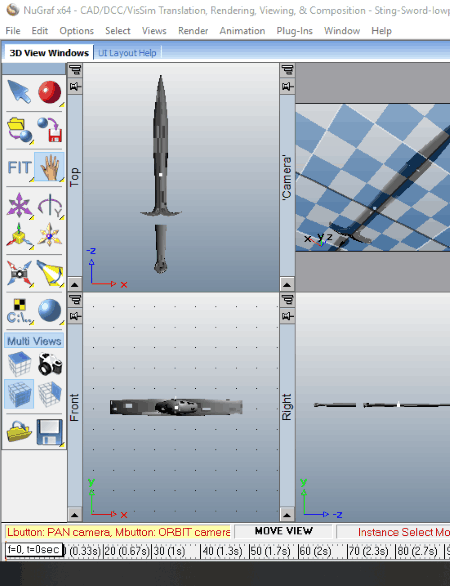Open the Help menu
Screen dimensions: 450x586
pos(381,31)
